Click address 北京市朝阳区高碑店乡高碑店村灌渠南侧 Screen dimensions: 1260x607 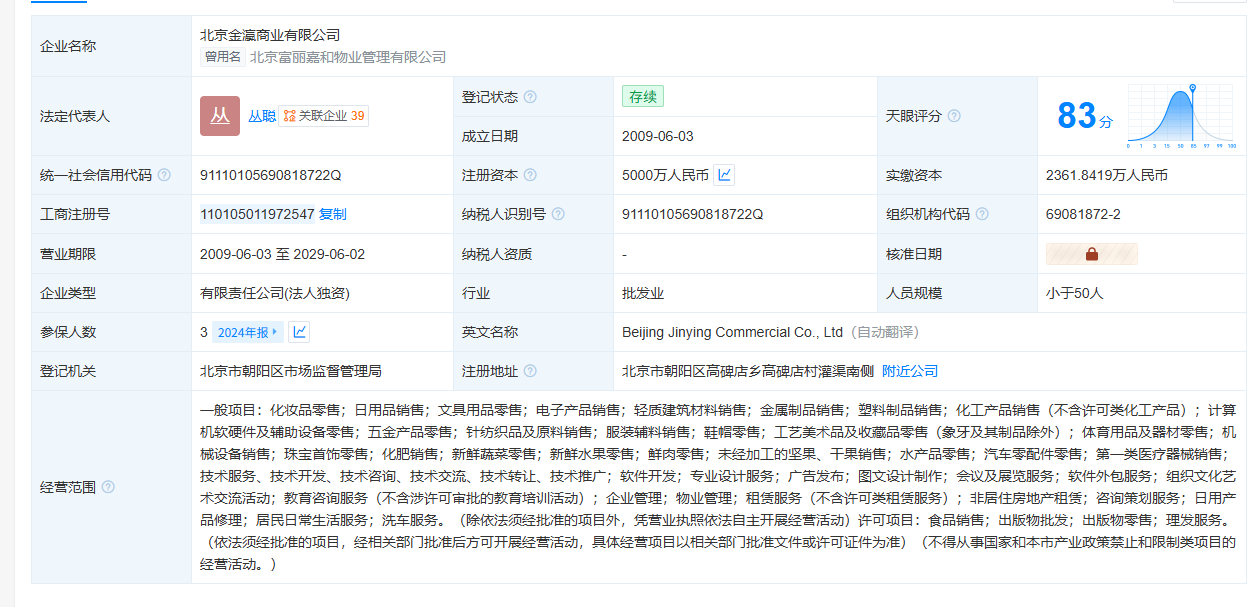(748, 371)
